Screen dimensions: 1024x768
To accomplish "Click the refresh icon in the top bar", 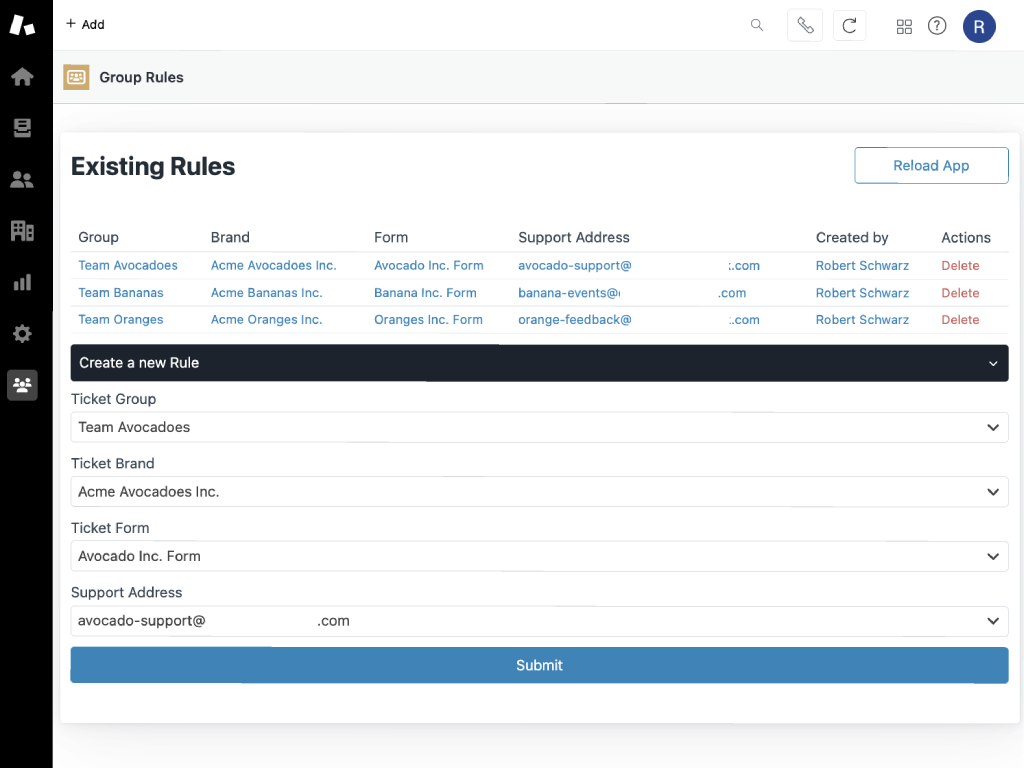I will tap(849, 25).
